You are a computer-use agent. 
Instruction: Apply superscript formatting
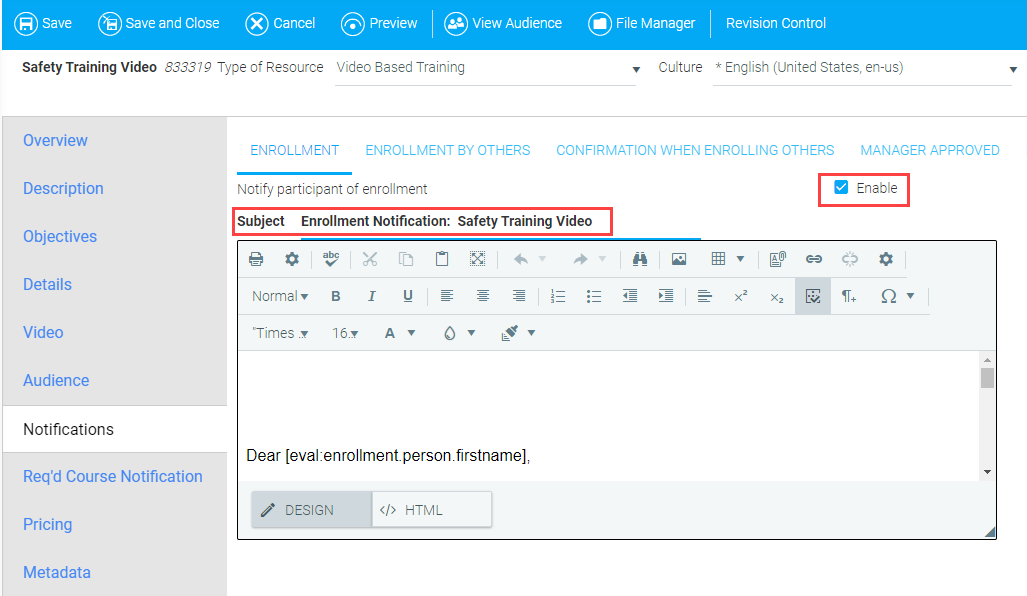coord(740,296)
